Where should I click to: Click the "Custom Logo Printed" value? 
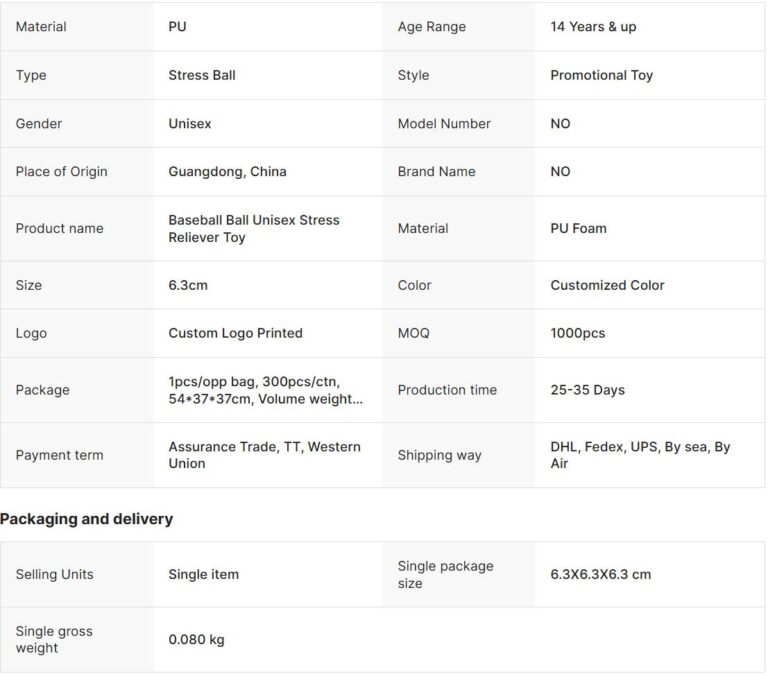tap(235, 333)
